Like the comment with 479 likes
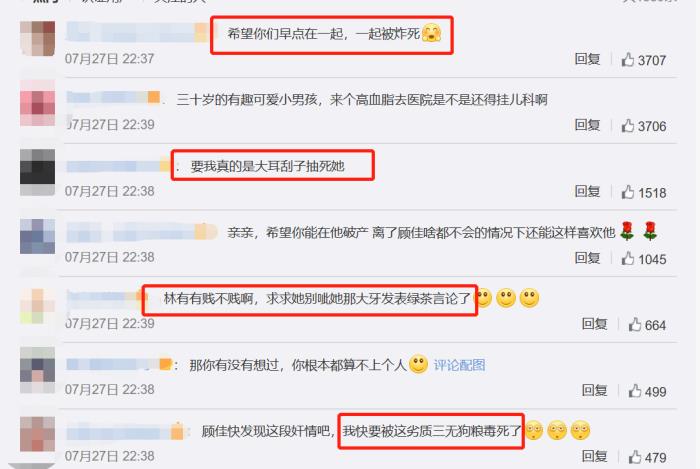700x469 pixels. pyautogui.click(x=635, y=457)
